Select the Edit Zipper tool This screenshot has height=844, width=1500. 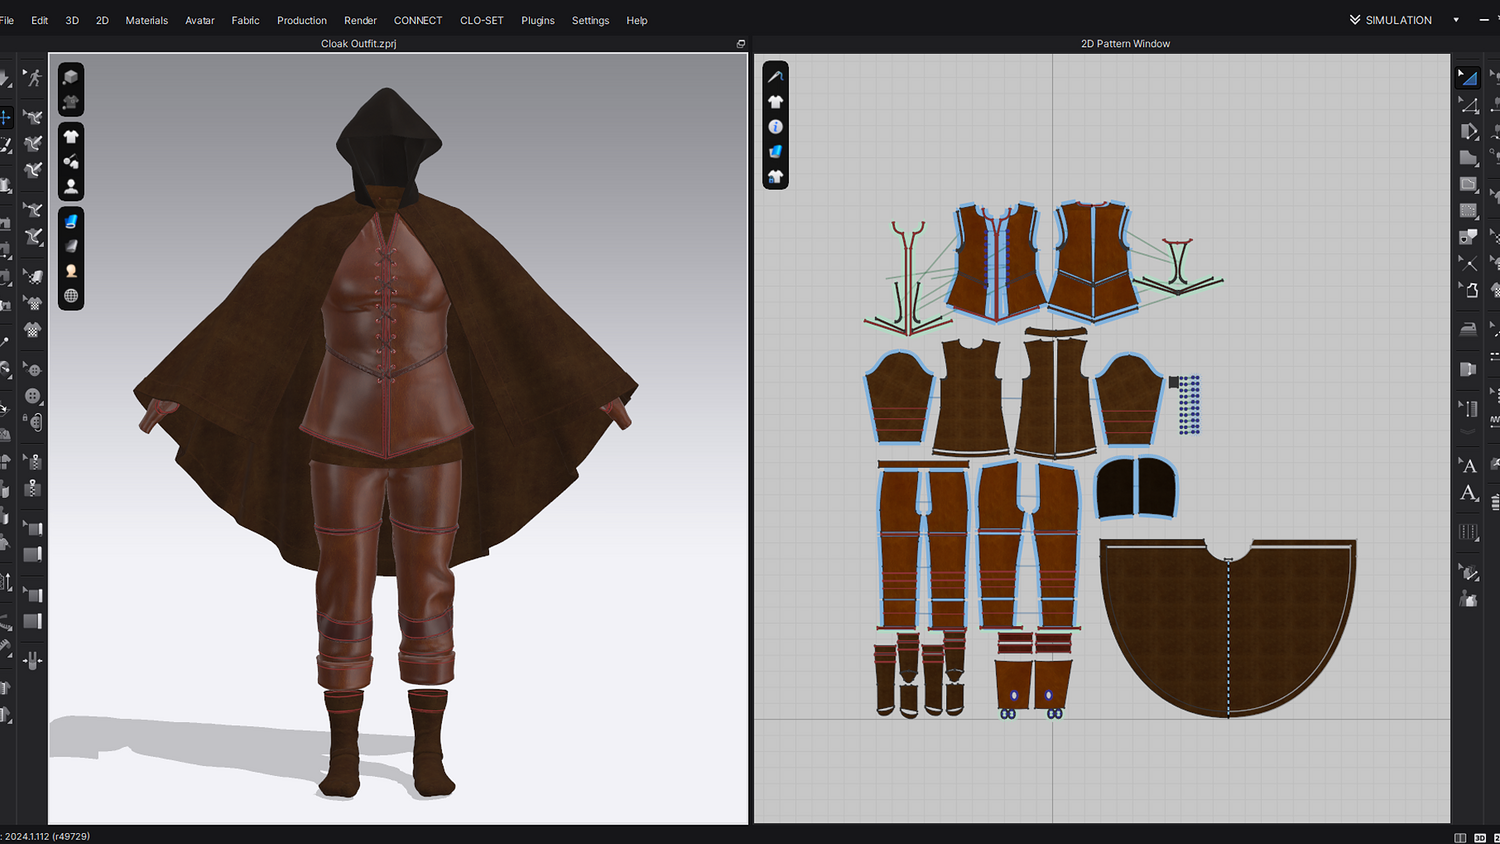pyautogui.click(x=33, y=462)
